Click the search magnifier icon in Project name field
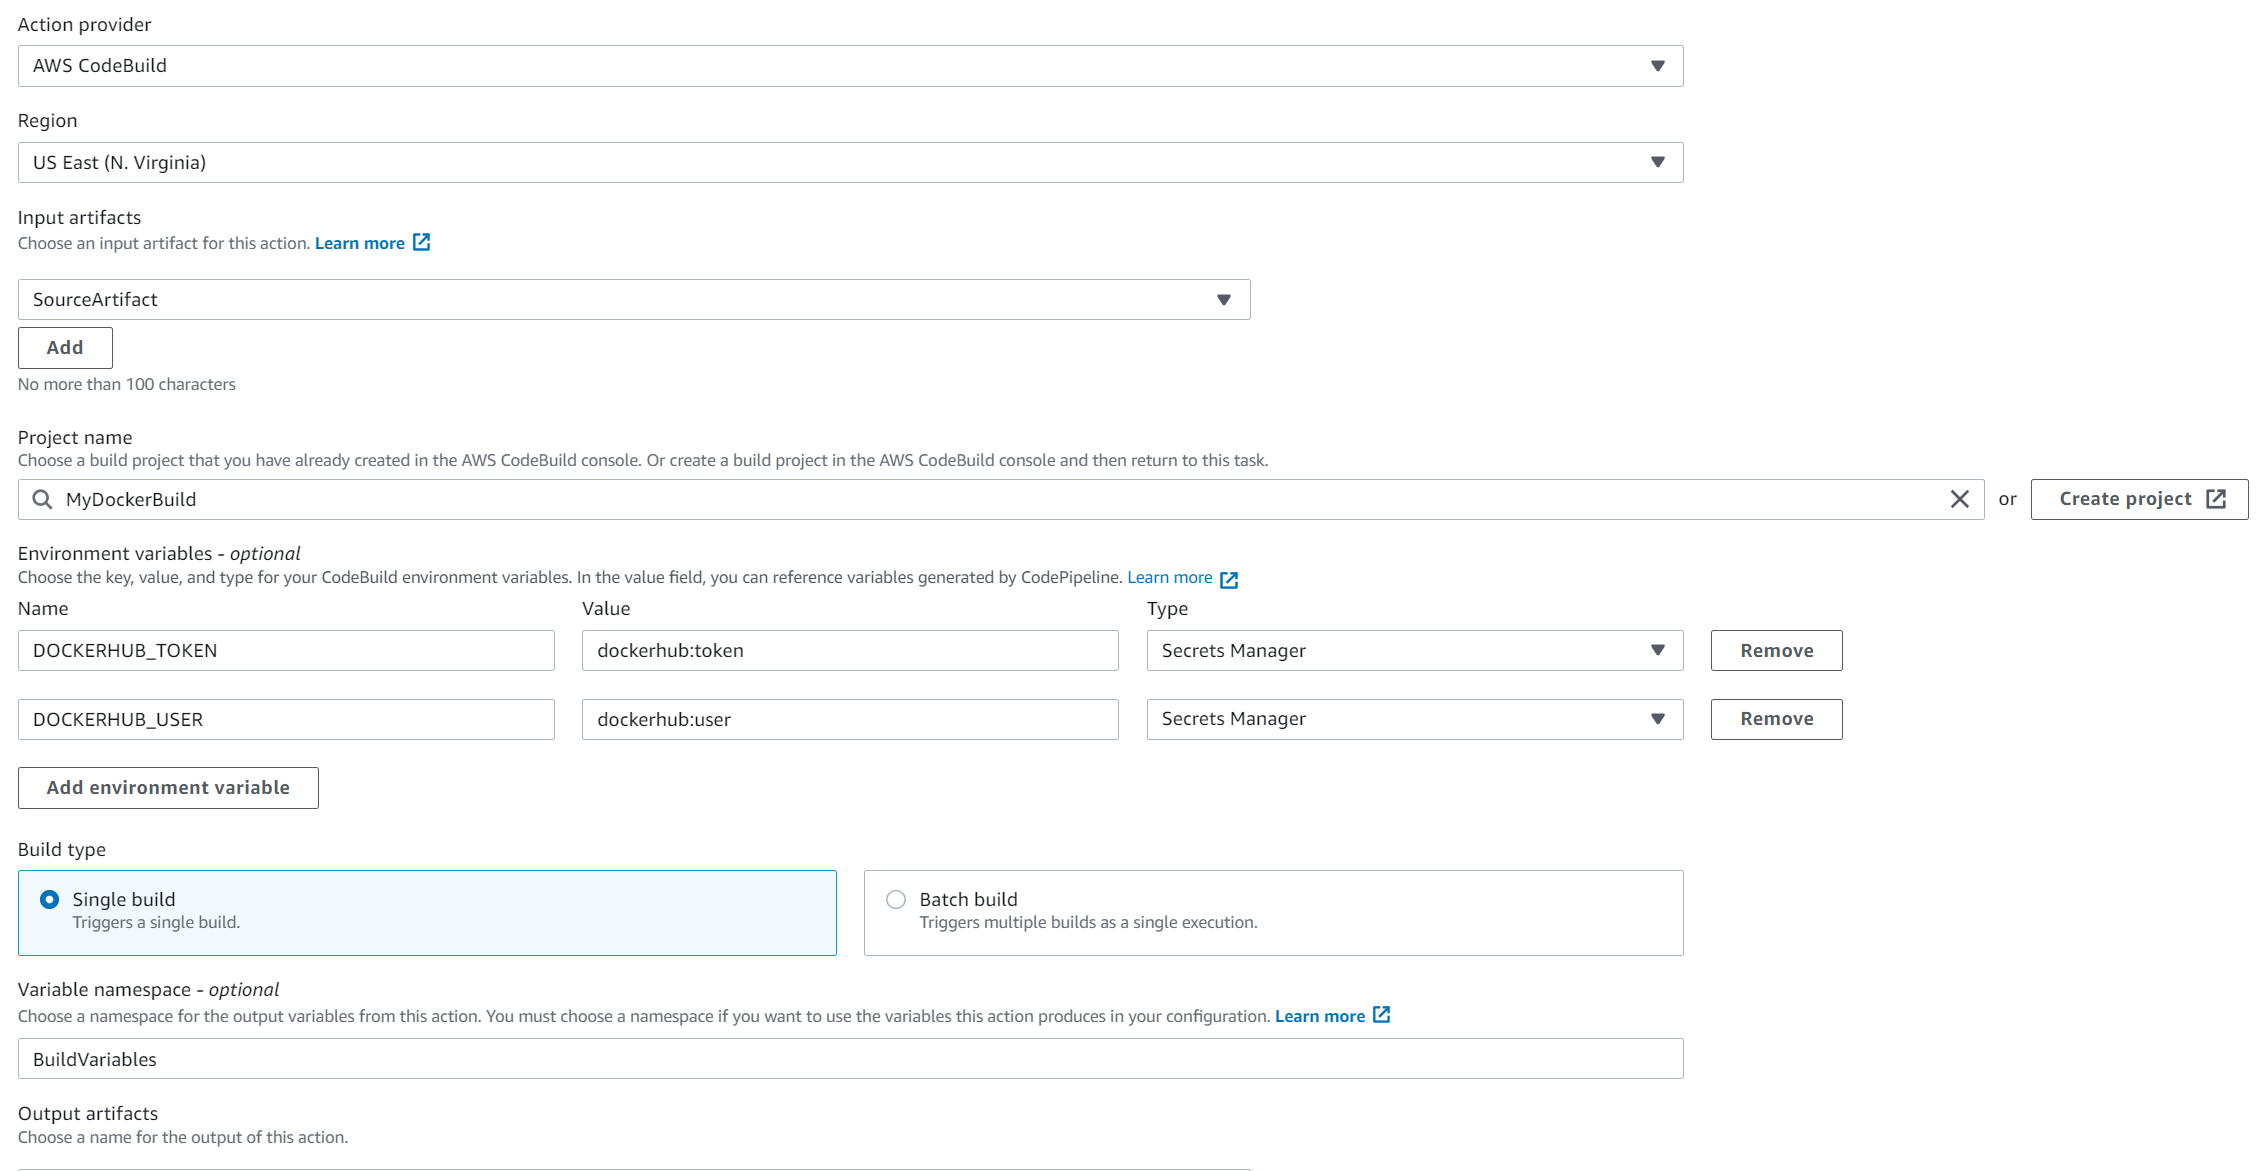 (41, 499)
